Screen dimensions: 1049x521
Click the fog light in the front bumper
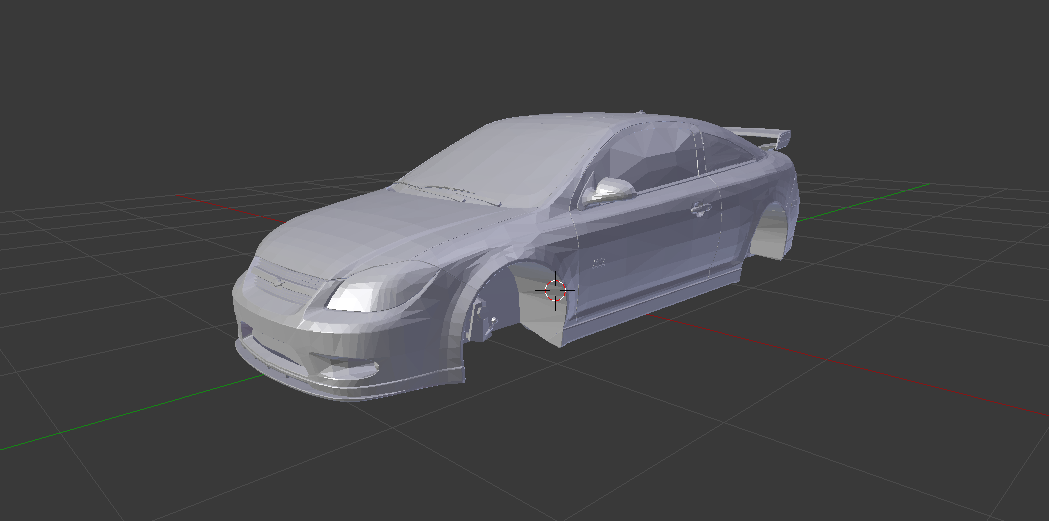(x=350, y=369)
